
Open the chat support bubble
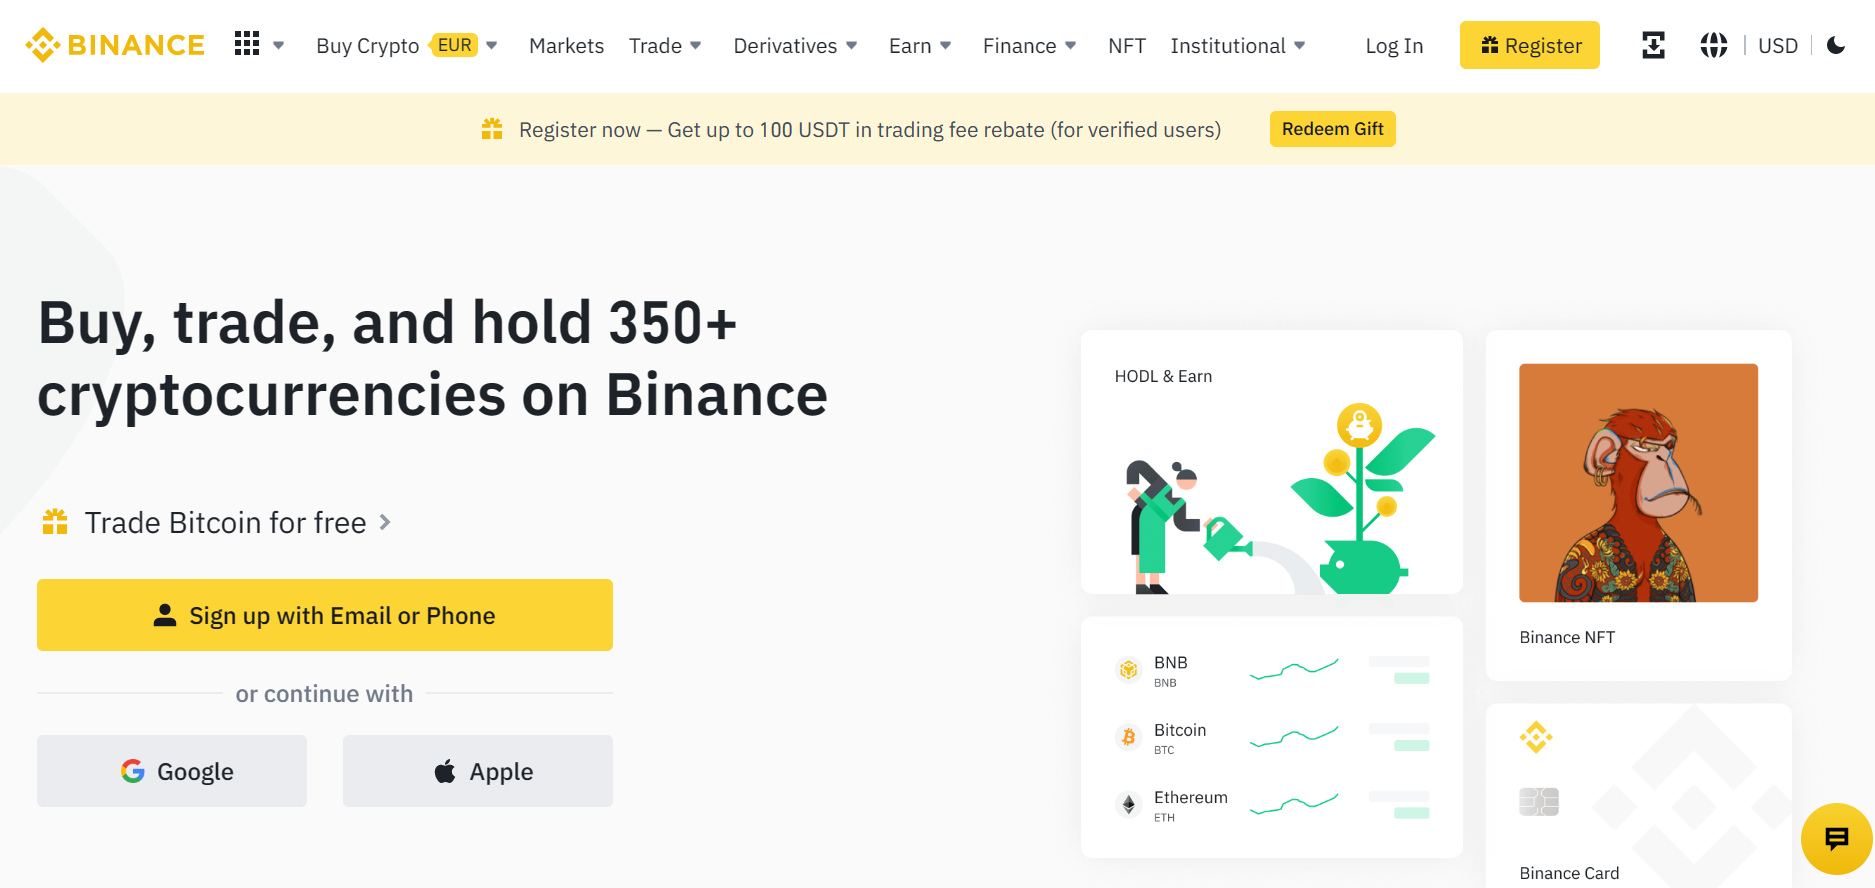[x=1836, y=839]
